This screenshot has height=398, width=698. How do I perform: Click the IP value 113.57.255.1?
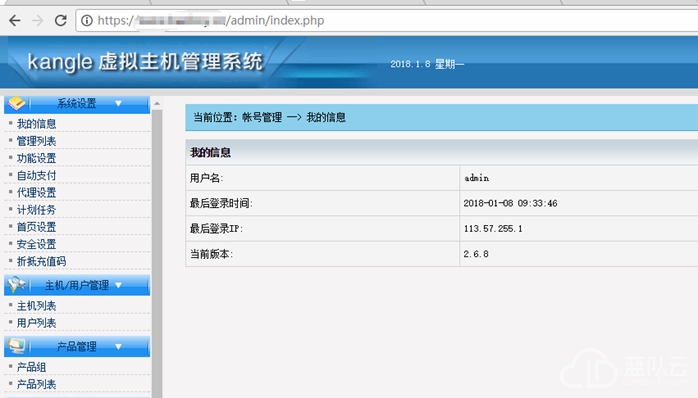click(x=493, y=229)
